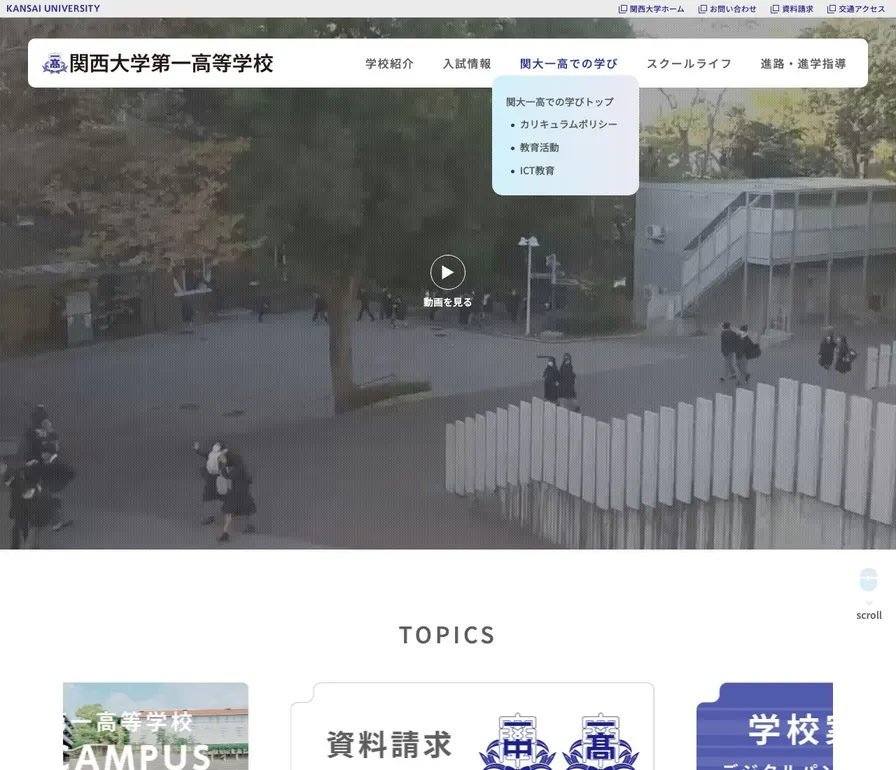
Task: Open the 入試情報 menu
Action: tap(467, 63)
